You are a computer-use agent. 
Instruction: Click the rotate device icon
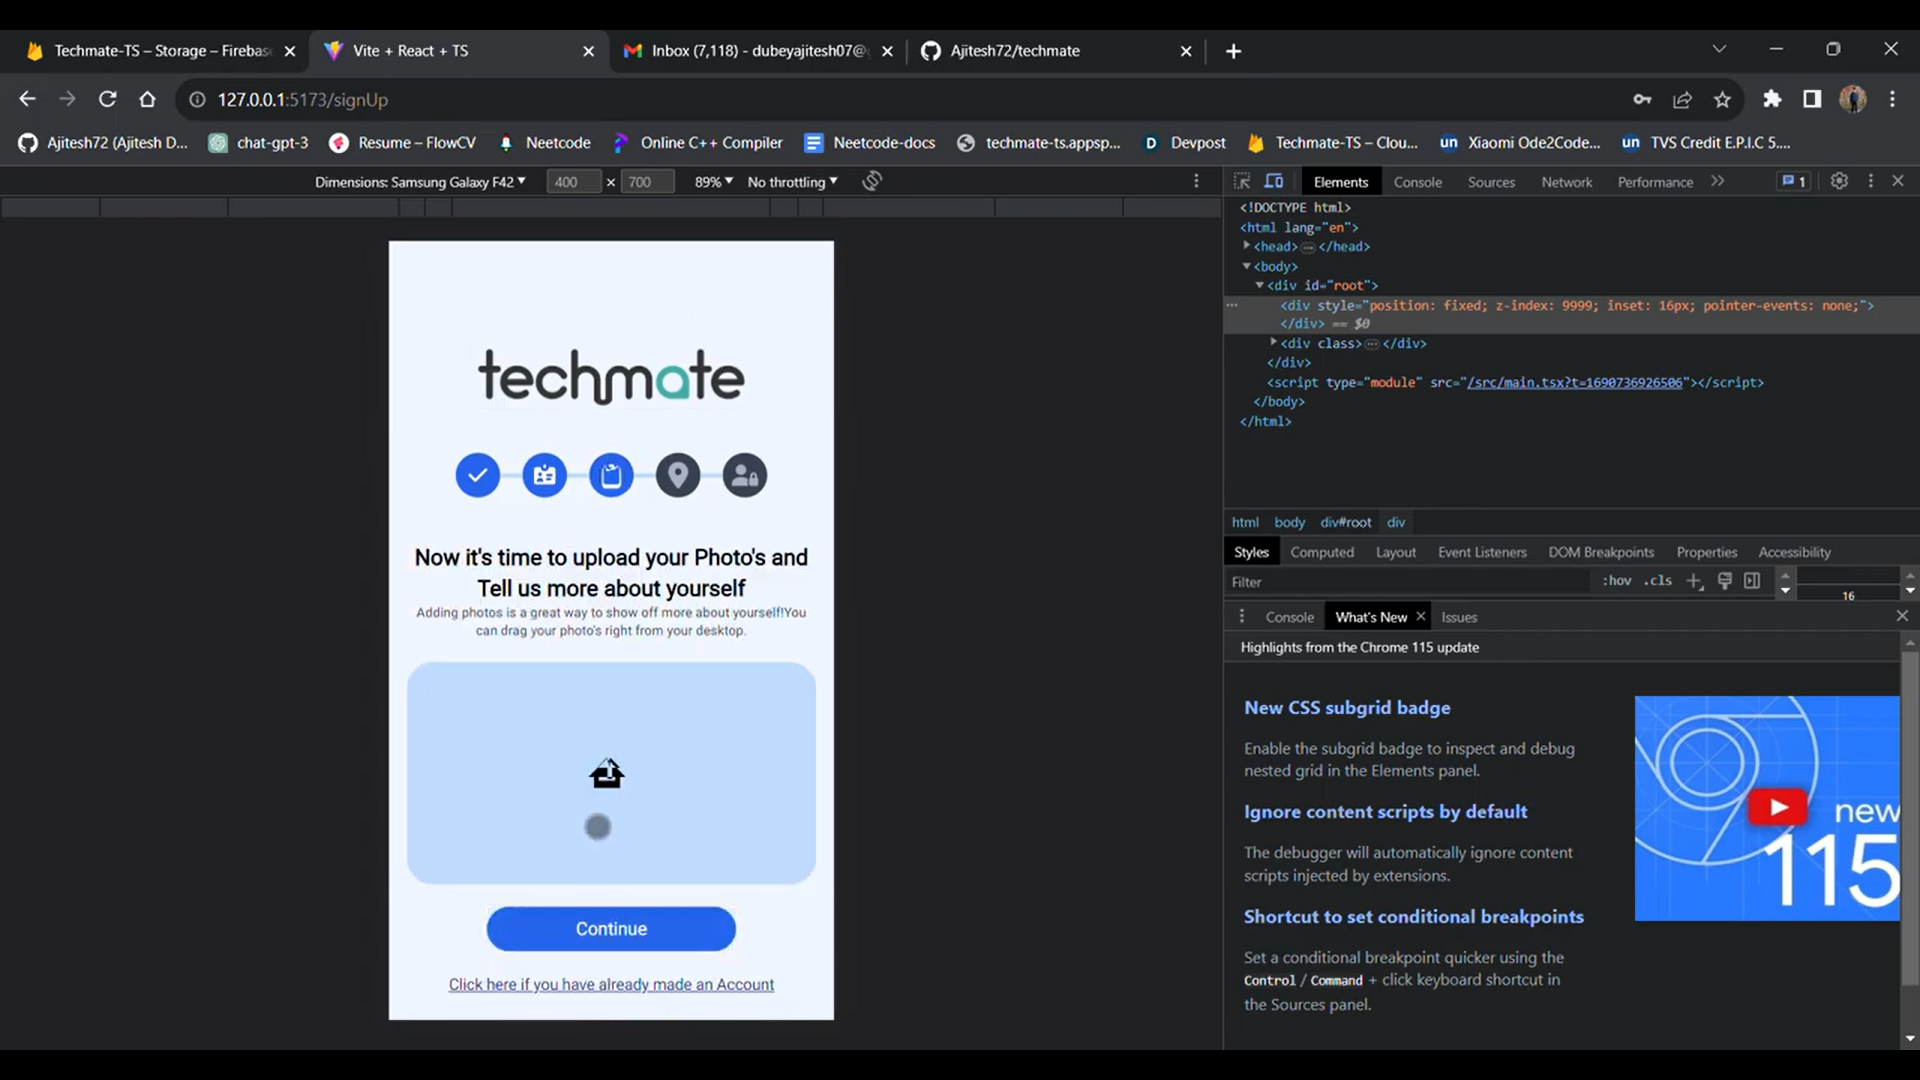pos(872,181)
